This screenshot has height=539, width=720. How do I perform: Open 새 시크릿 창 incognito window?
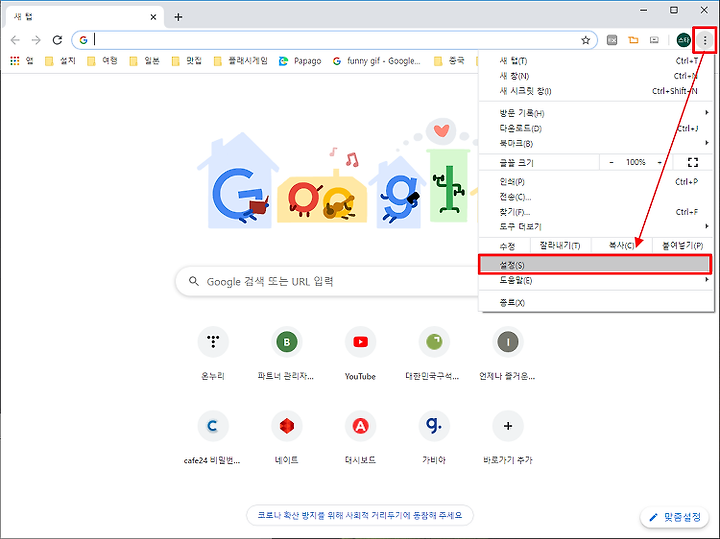pos(596,91)
